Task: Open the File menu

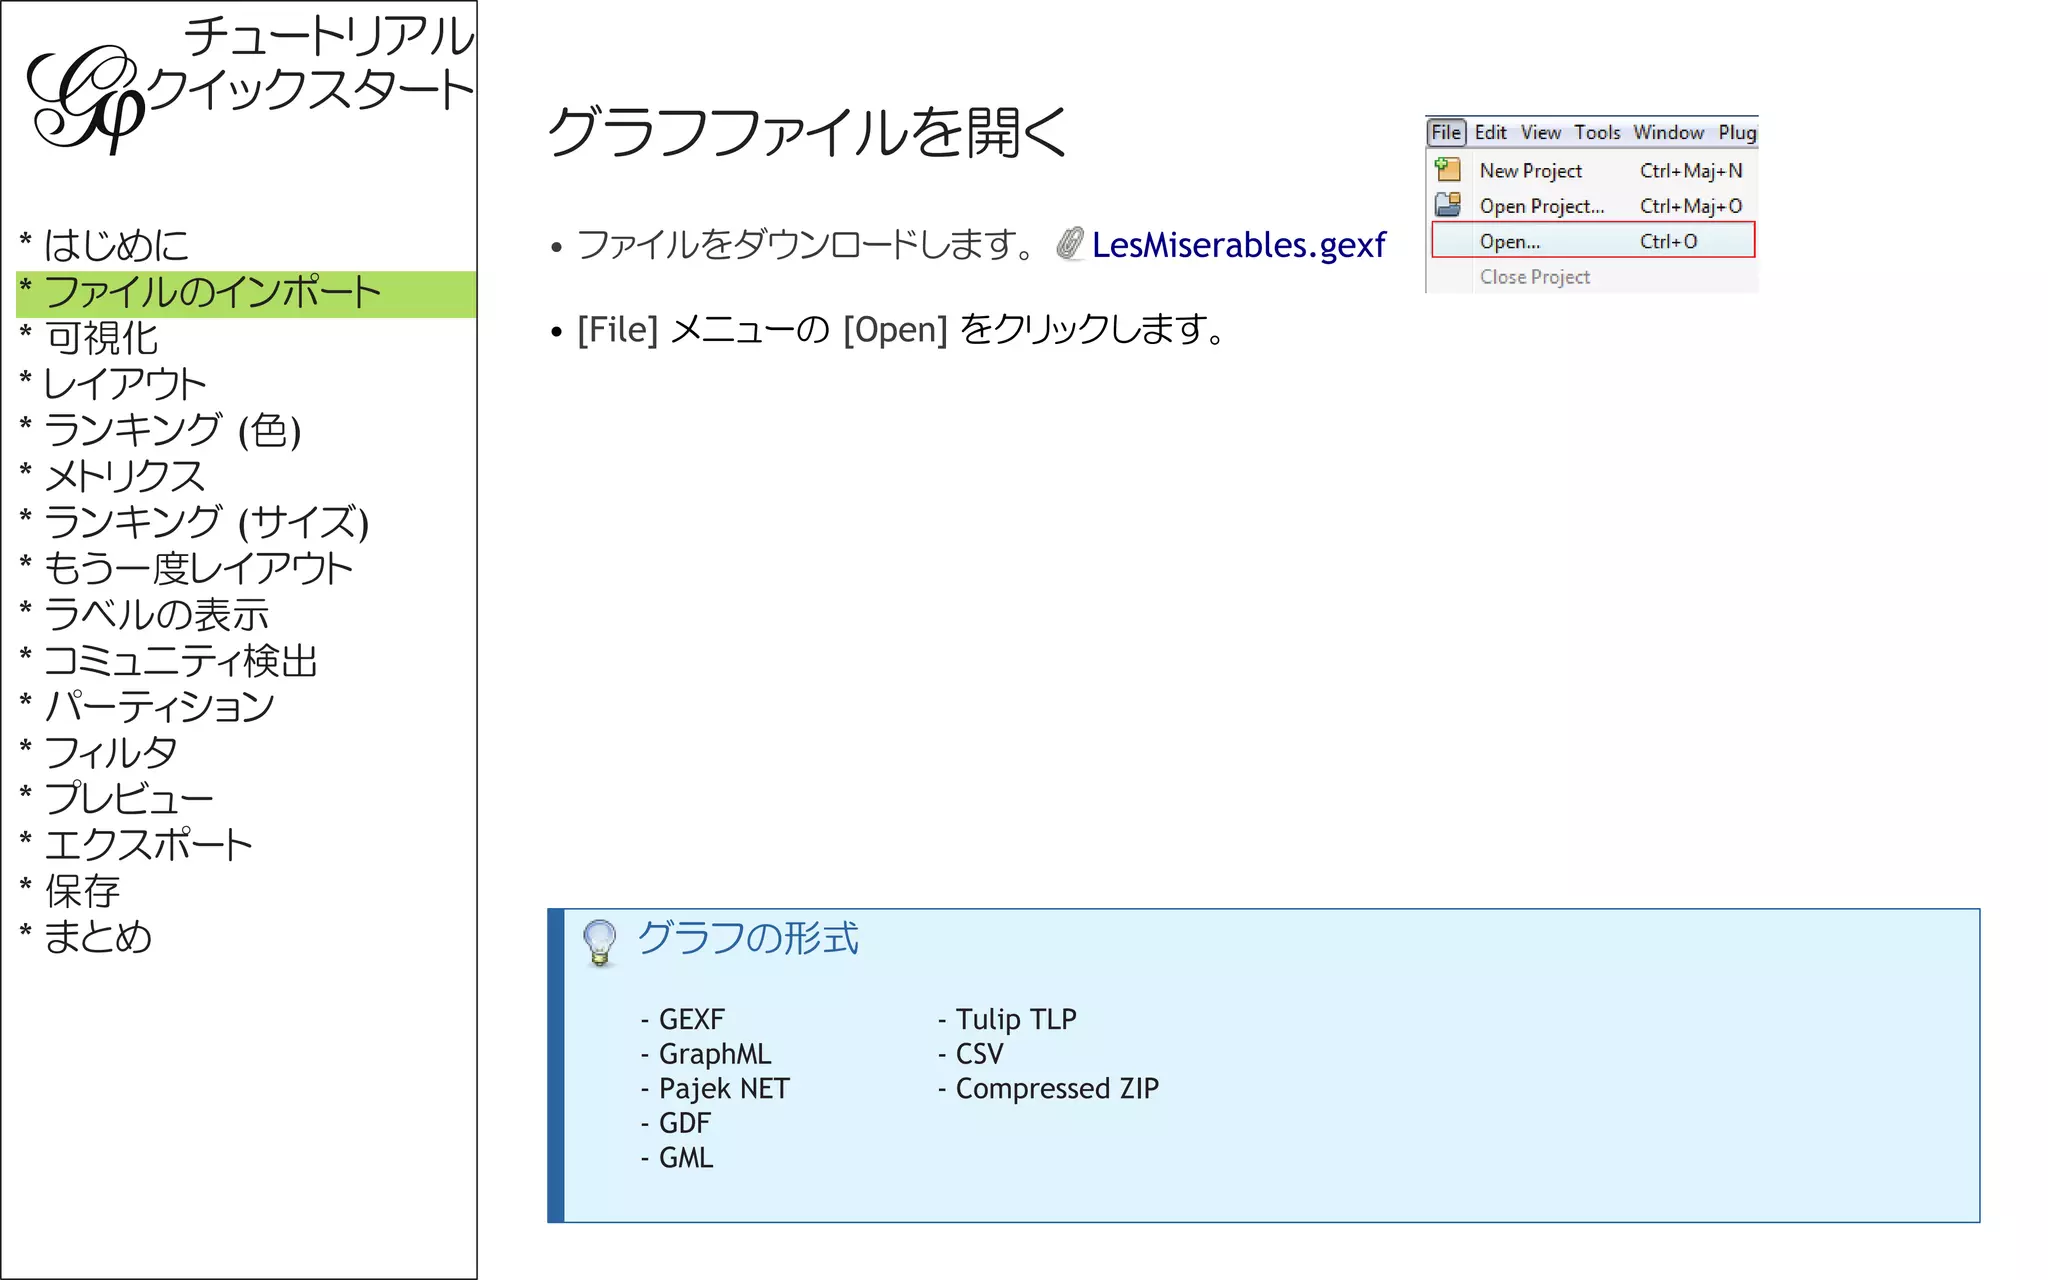Action: (1446, 132)
